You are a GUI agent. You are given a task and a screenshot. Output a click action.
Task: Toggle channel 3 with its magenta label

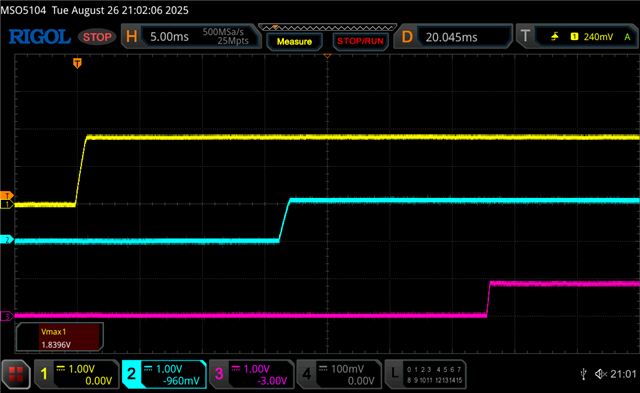click(x=219, y=374)
